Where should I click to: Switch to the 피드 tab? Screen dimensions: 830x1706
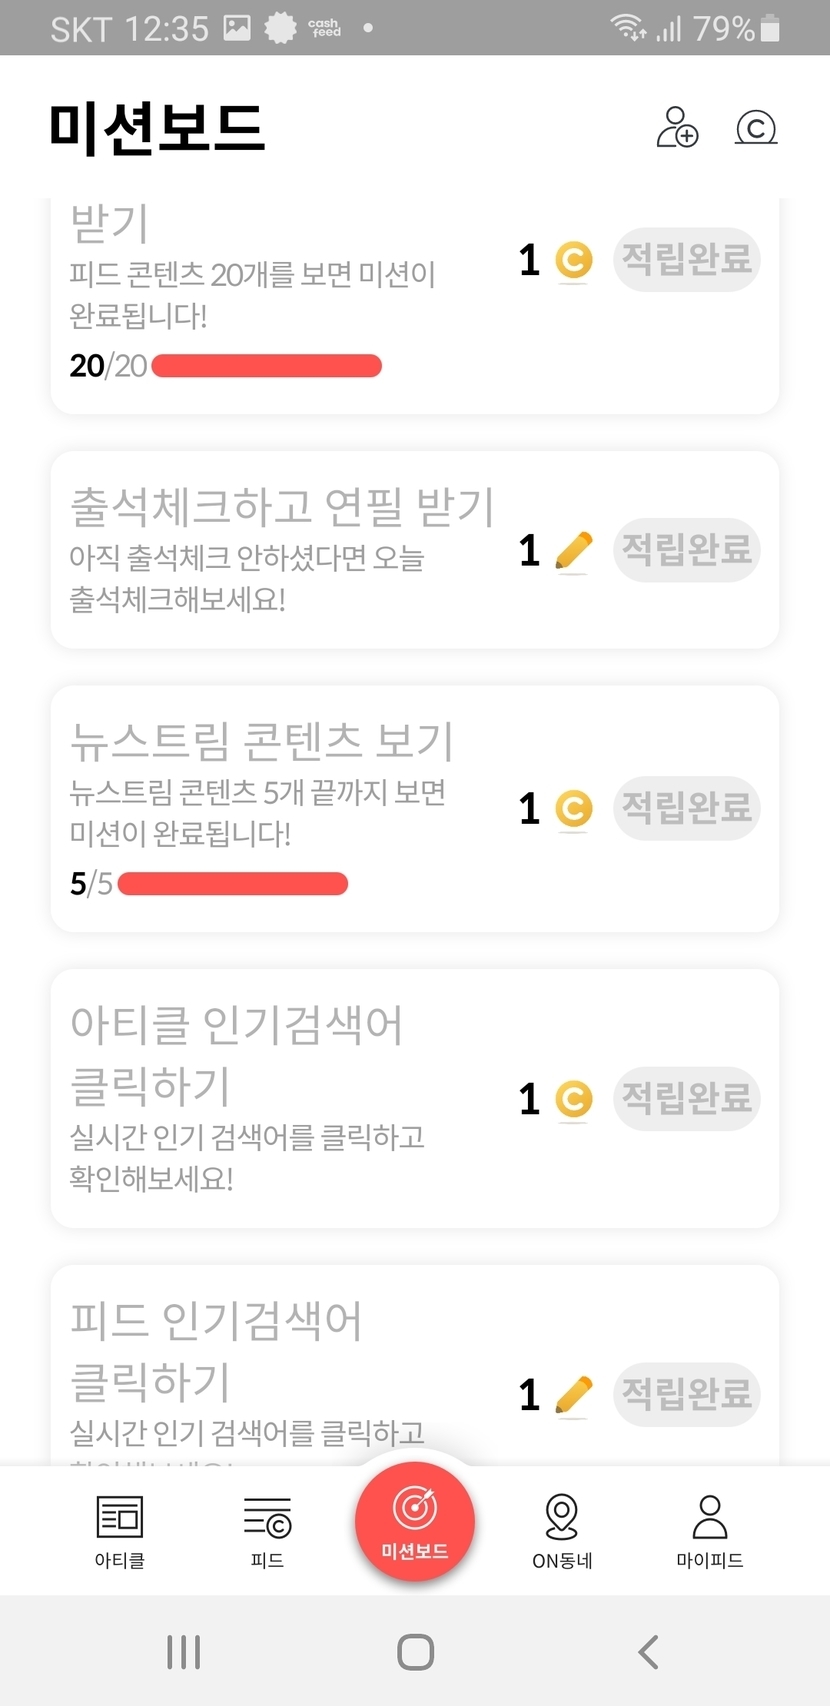[x=267, y=1531]
